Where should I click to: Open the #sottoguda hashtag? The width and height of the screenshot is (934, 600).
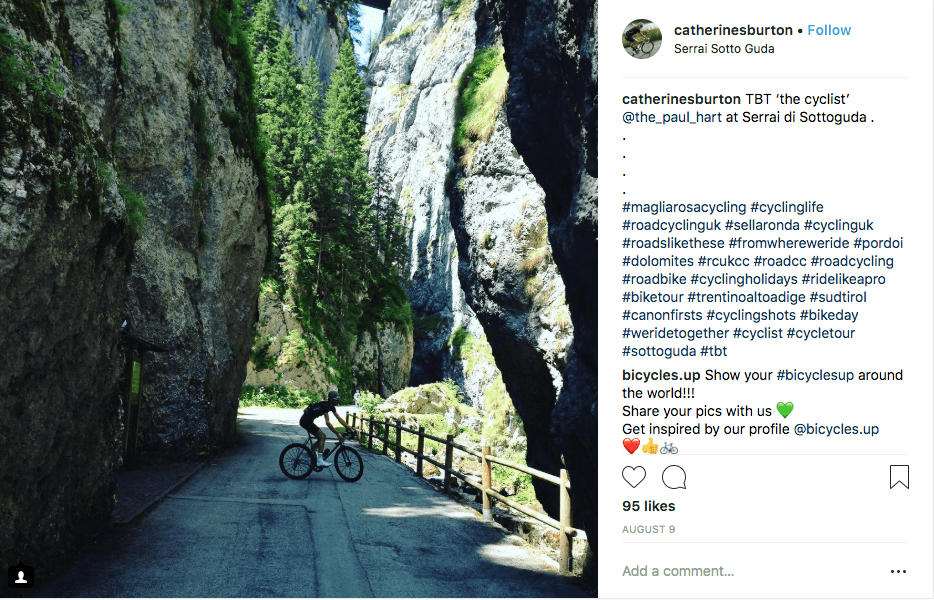click(658, 351)
